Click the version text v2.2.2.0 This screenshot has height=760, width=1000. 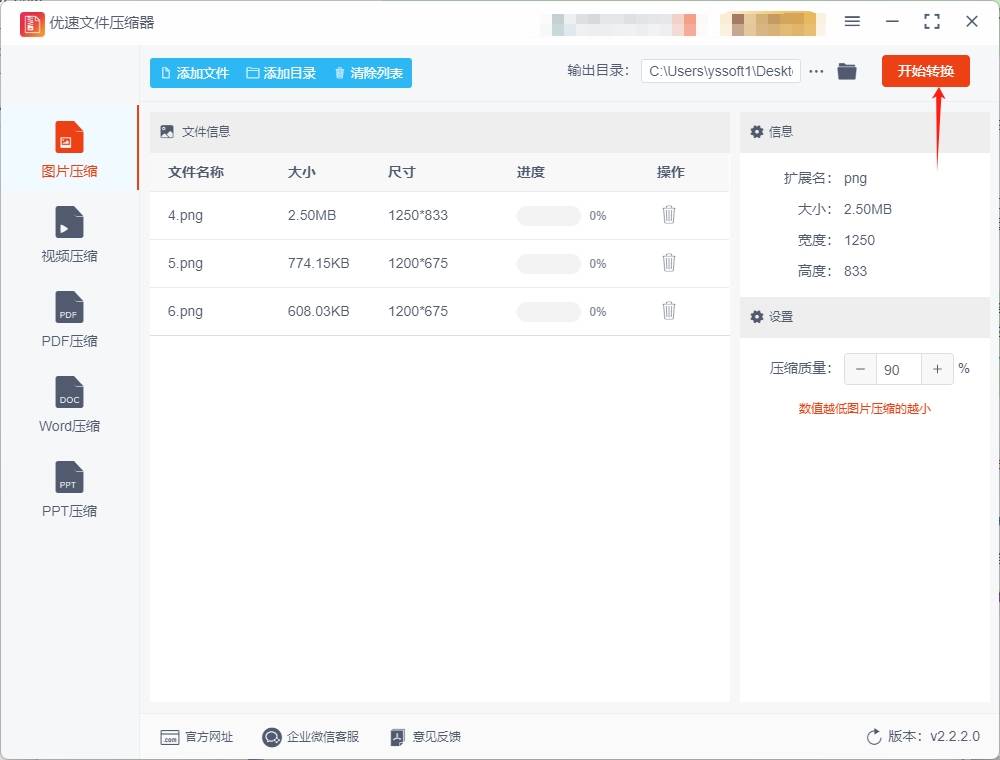point(955,736)
